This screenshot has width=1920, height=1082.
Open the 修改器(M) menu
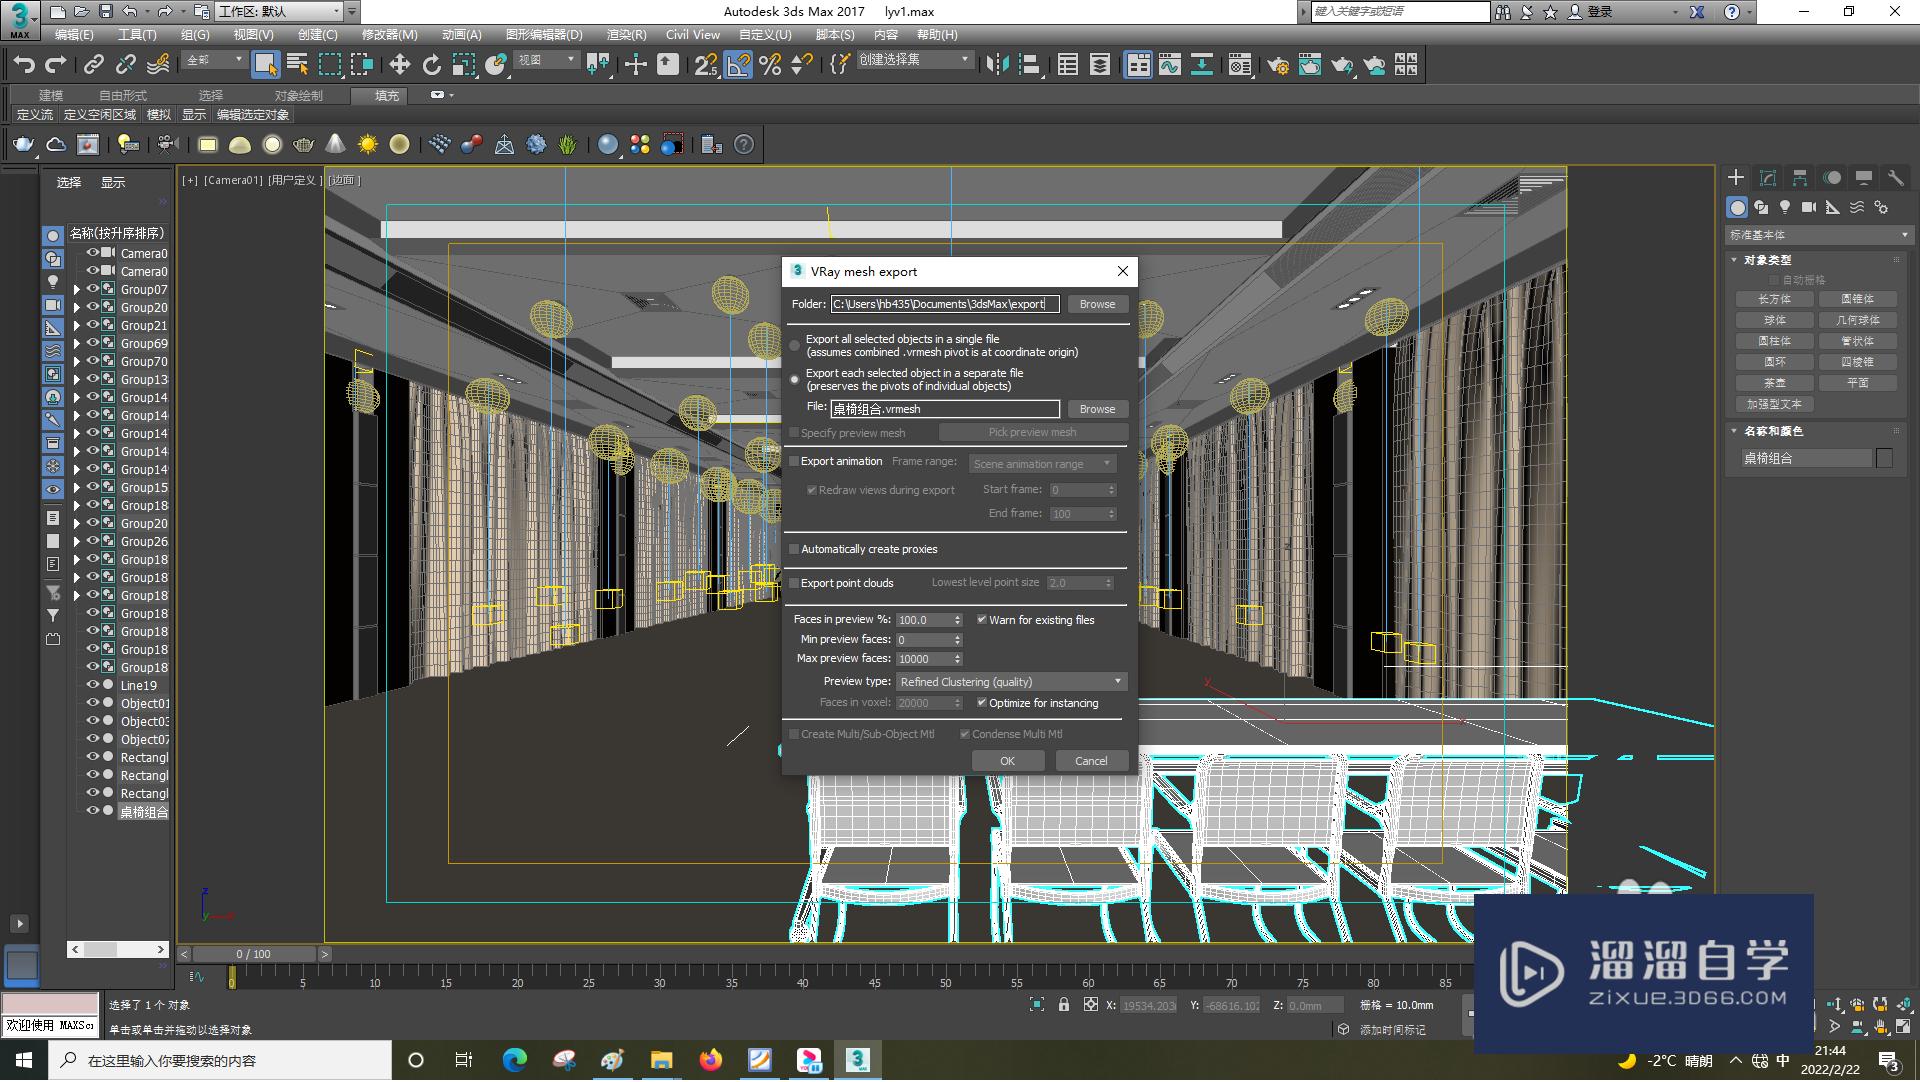(x=390, y=34)
